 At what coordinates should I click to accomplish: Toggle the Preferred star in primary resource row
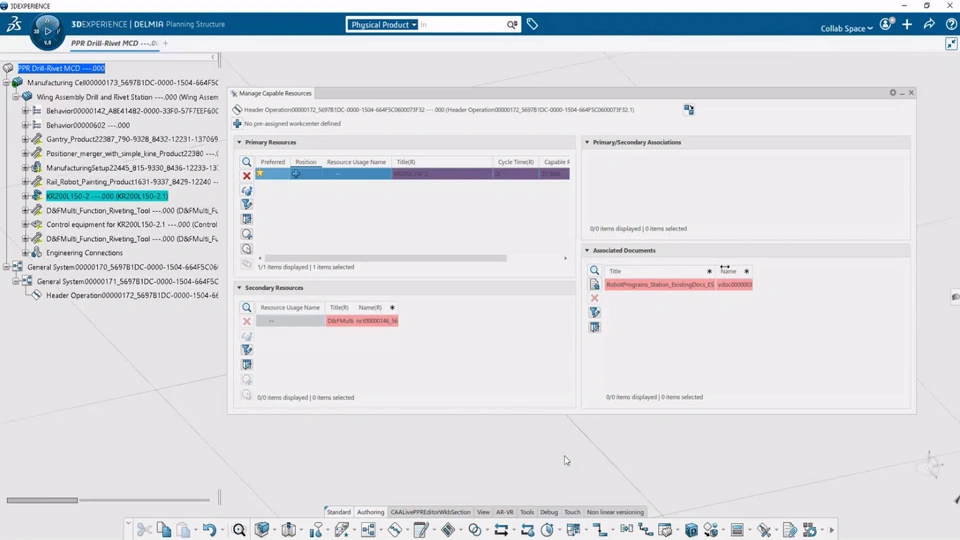[x=260, y=174]
